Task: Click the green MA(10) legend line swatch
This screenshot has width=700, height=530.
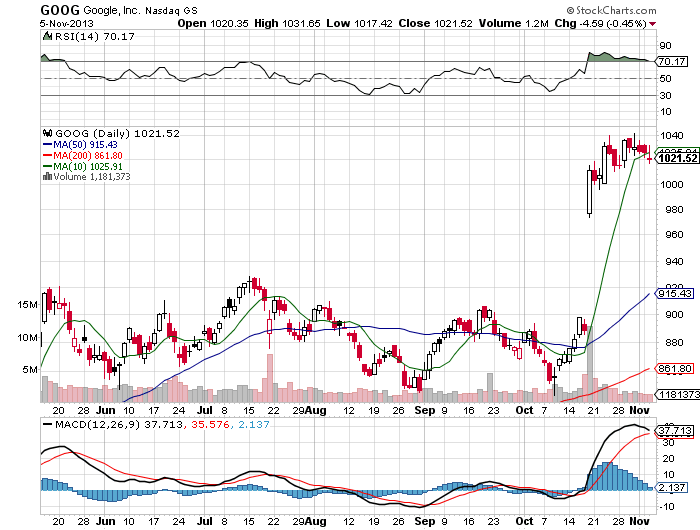Action: coord(47,166)
